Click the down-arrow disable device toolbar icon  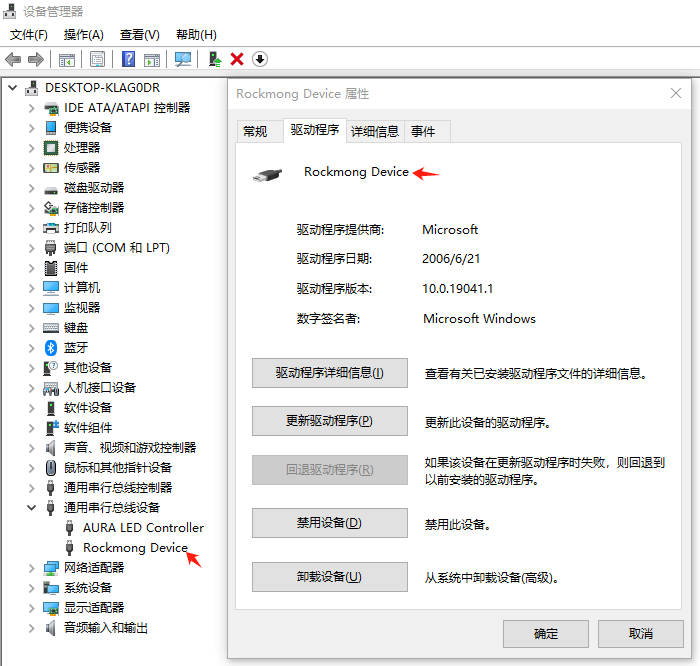pyautogui.click(x=260, y=59)
